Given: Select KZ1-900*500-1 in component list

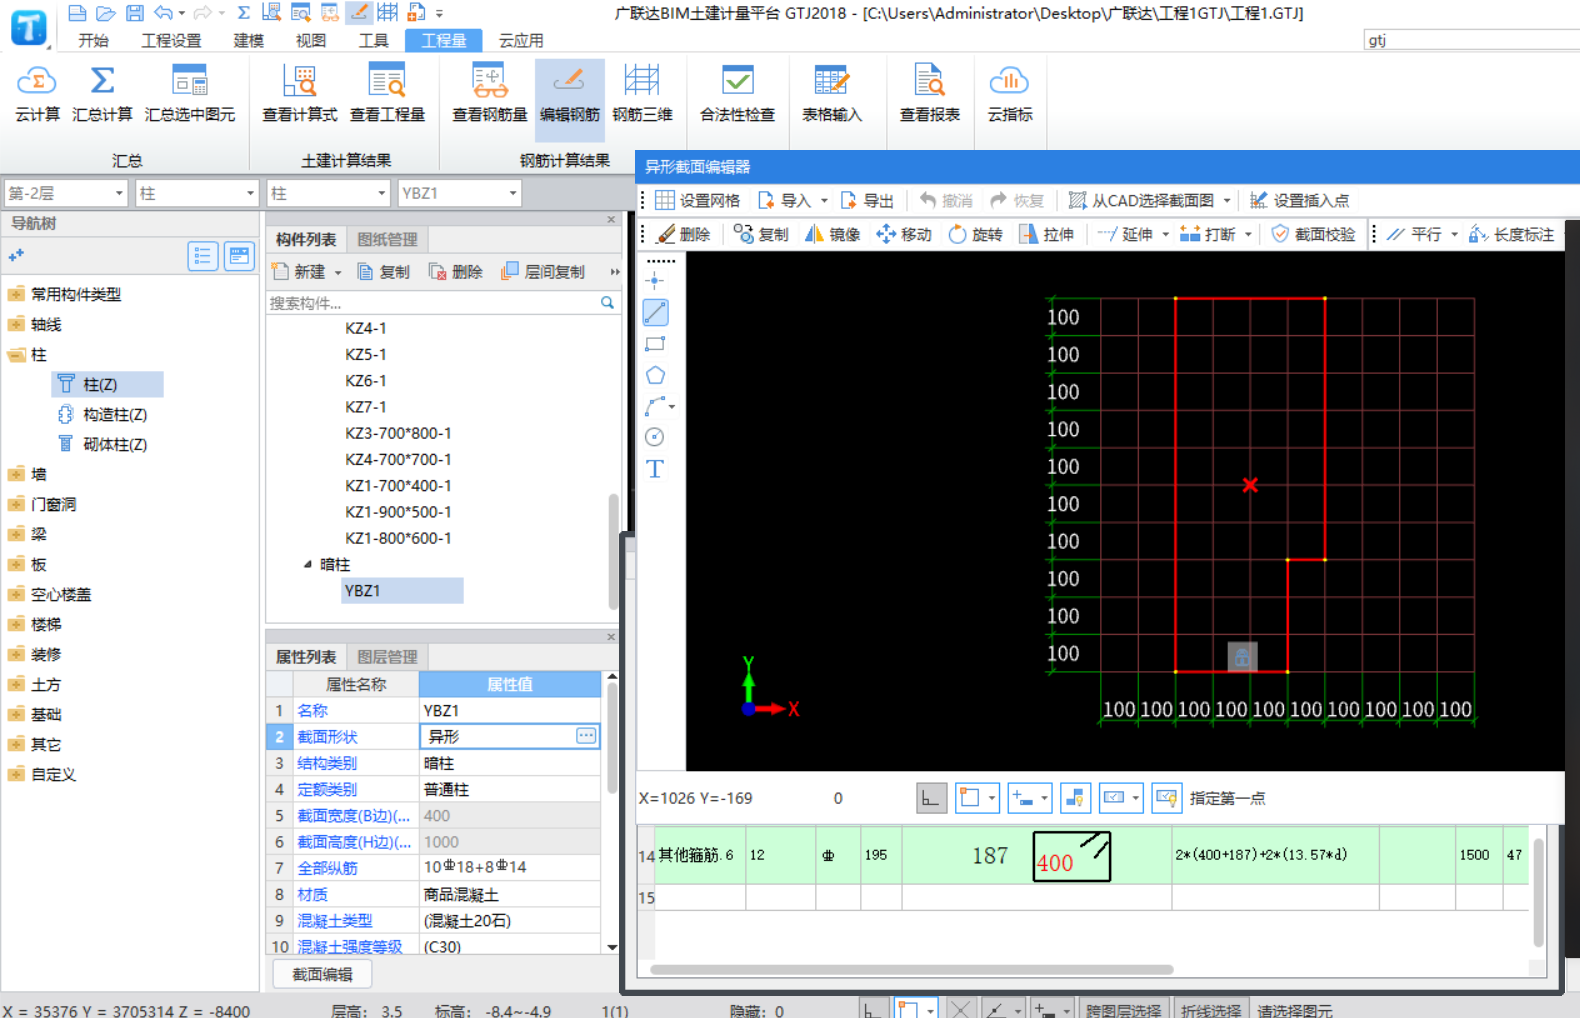Looking at the screenshot, I should pyautogui.click(x=398, y=512).
